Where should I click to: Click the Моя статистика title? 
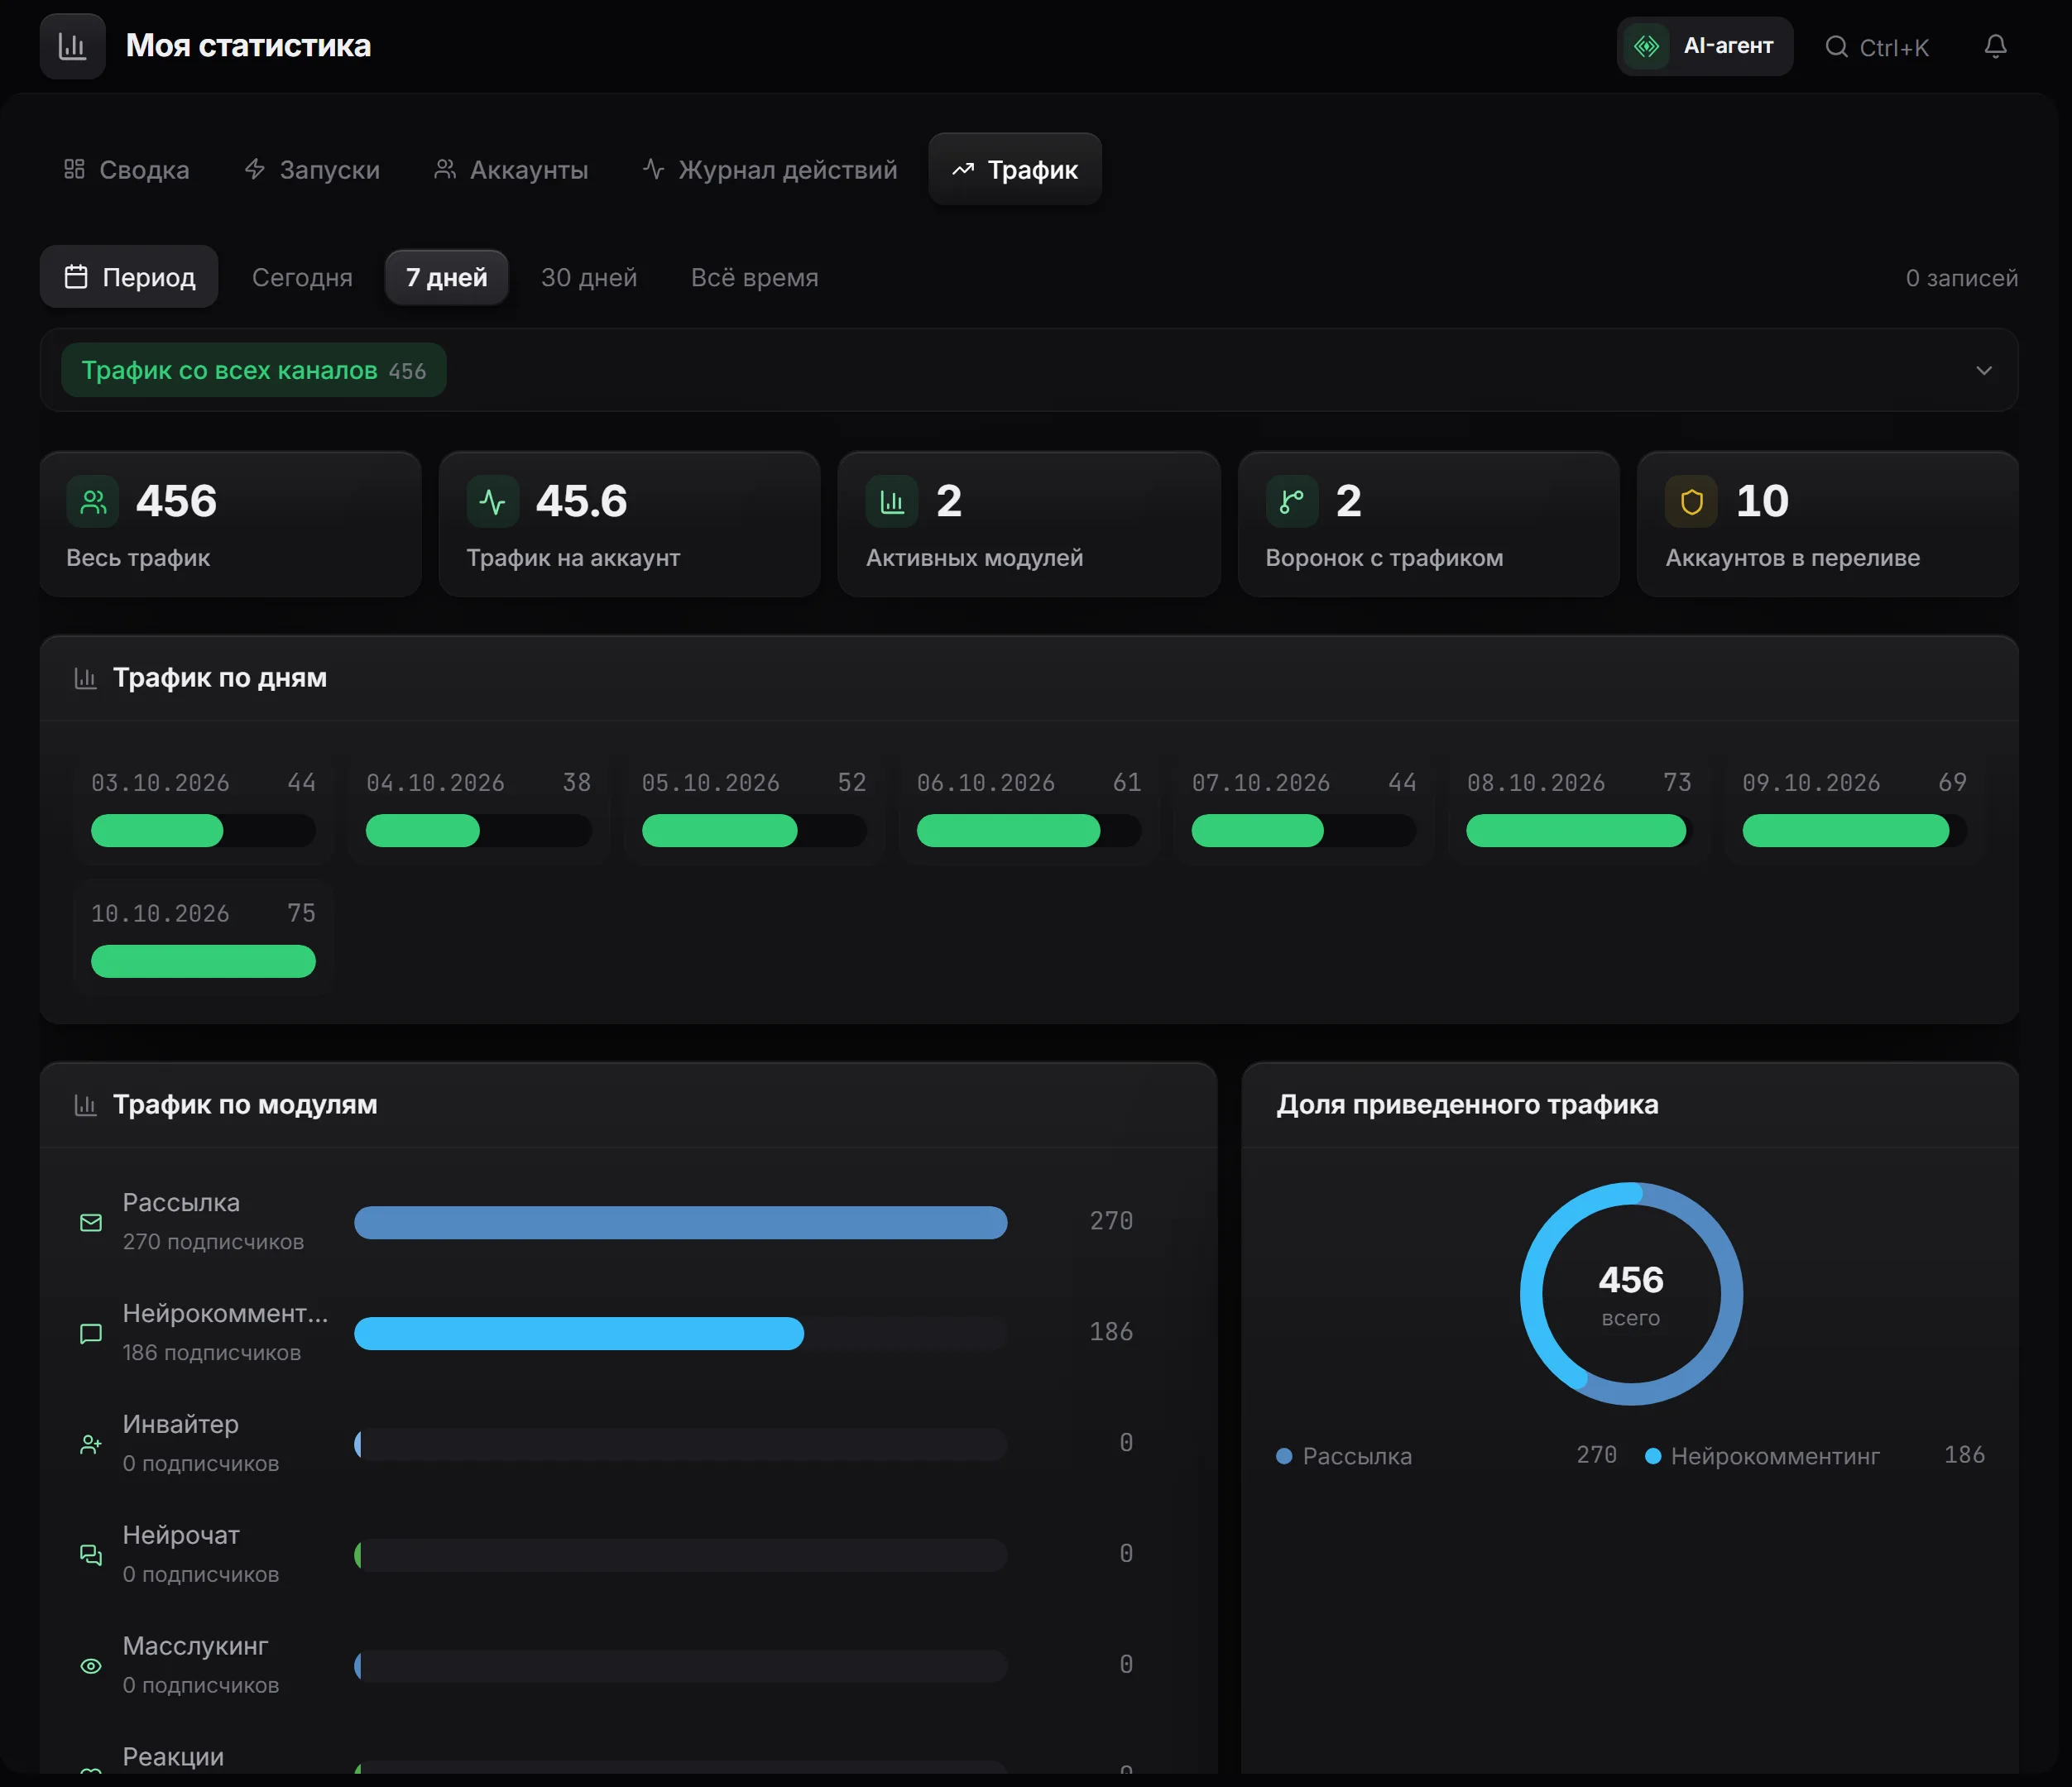248,46
